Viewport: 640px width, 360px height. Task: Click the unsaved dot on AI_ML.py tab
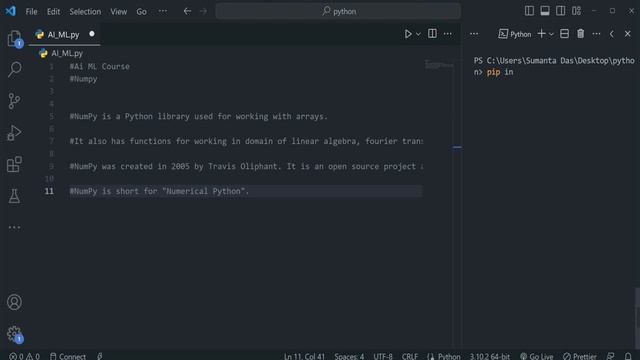pyautogui.click(x=92, y=34)
